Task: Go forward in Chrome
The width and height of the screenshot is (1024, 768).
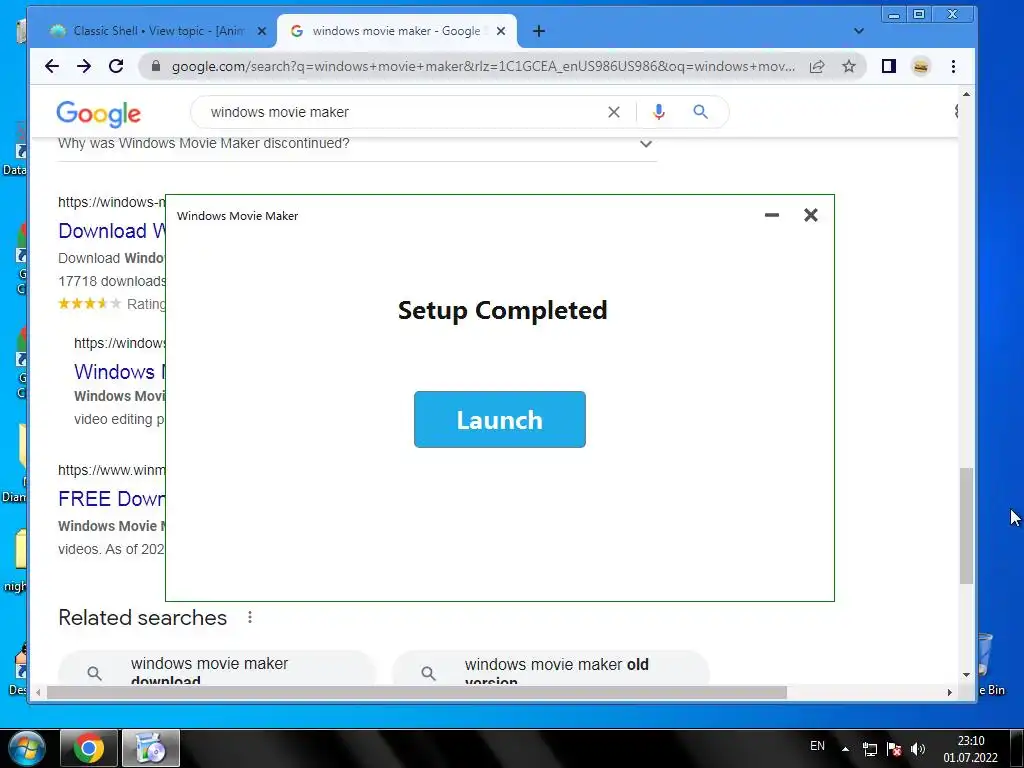Action: pos(84,66)
